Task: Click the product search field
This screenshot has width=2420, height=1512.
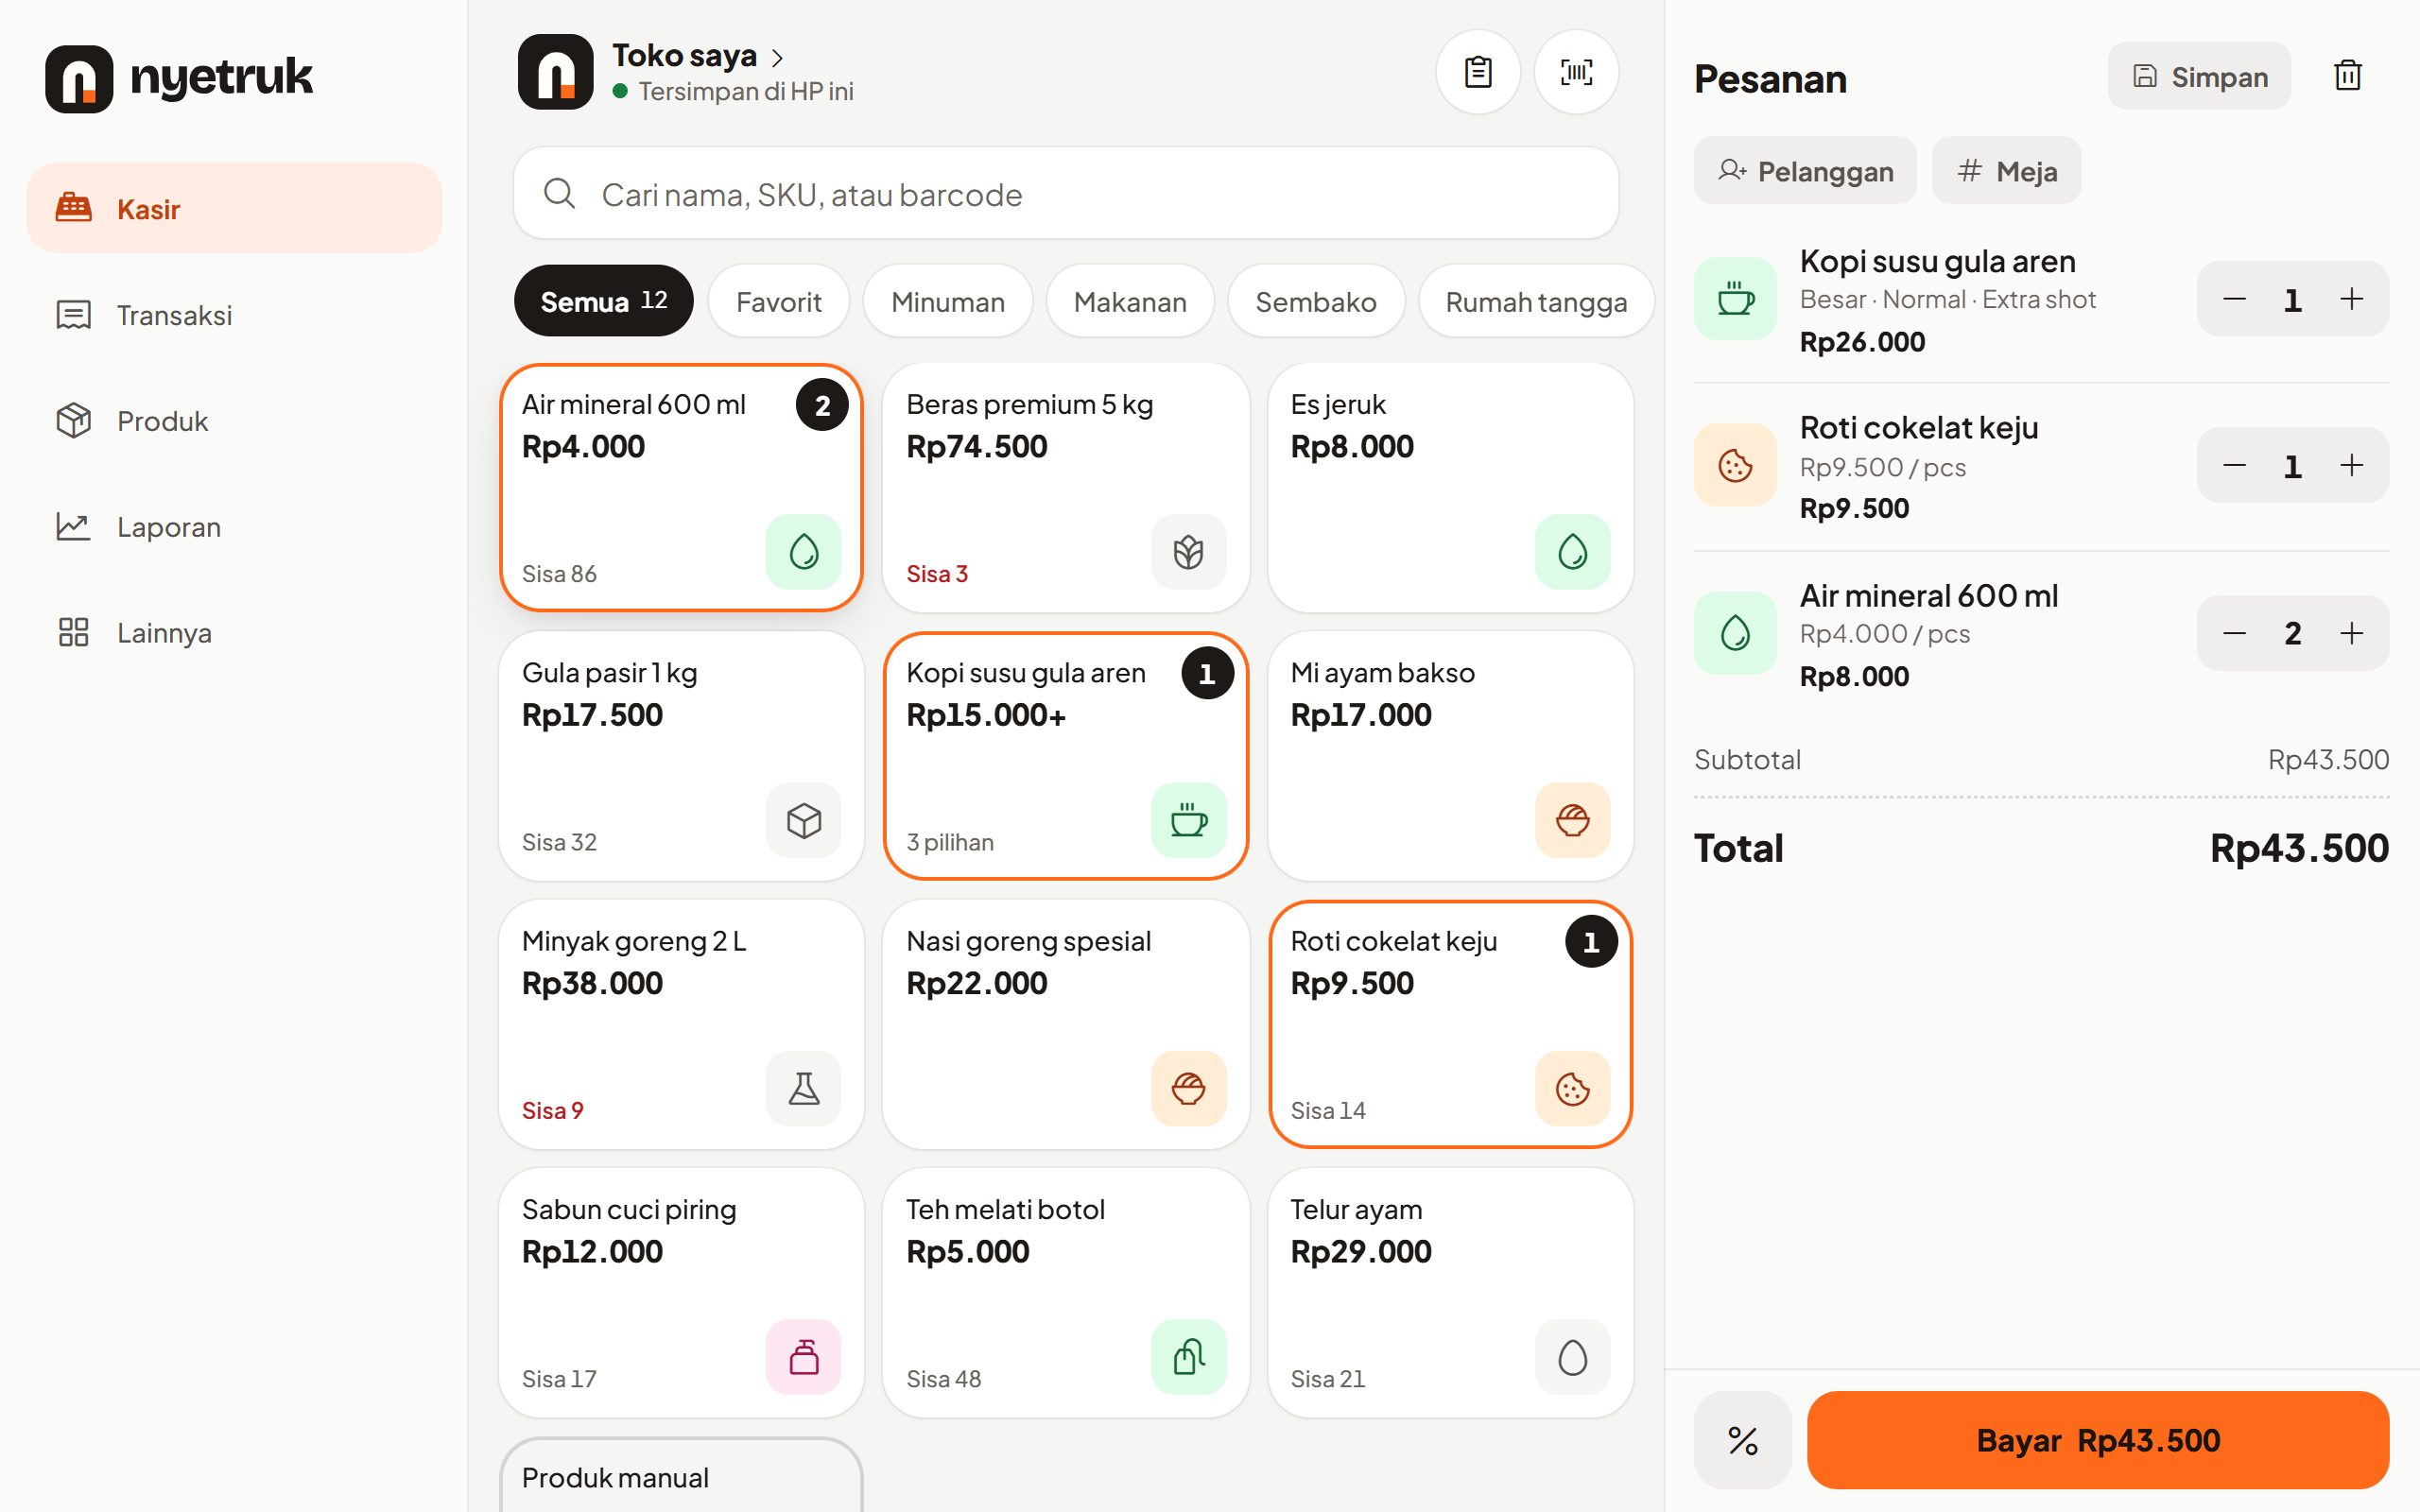Action: point(1066,193)
